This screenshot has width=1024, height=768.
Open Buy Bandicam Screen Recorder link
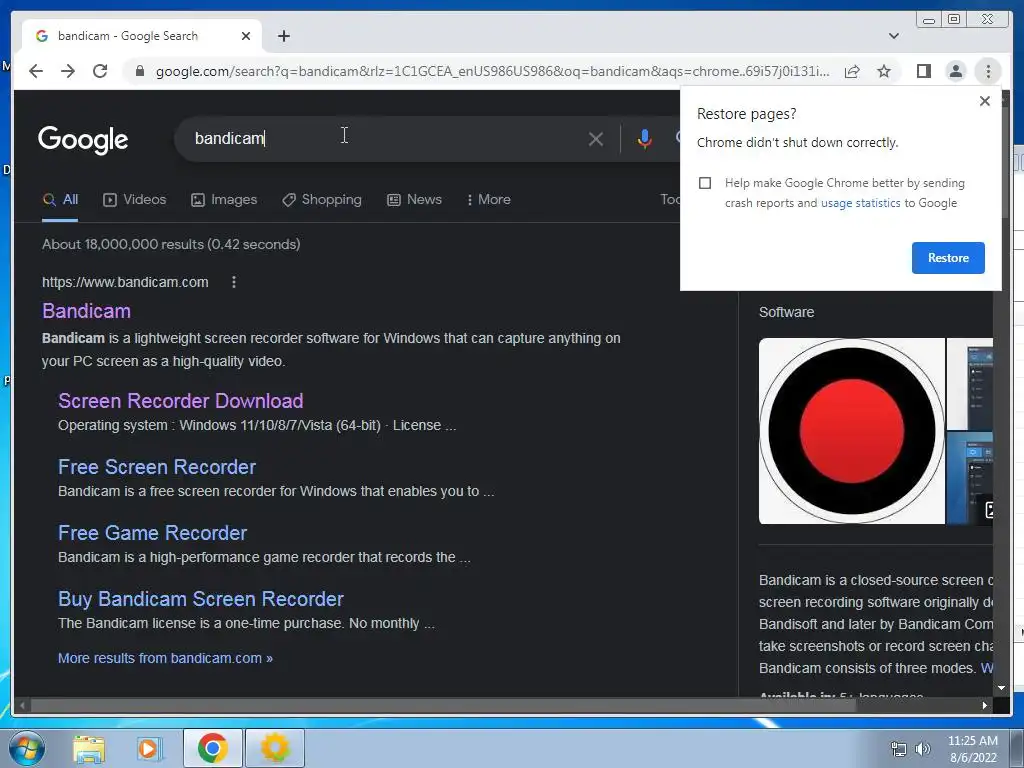pyautogui.click(x=200, y=599)
